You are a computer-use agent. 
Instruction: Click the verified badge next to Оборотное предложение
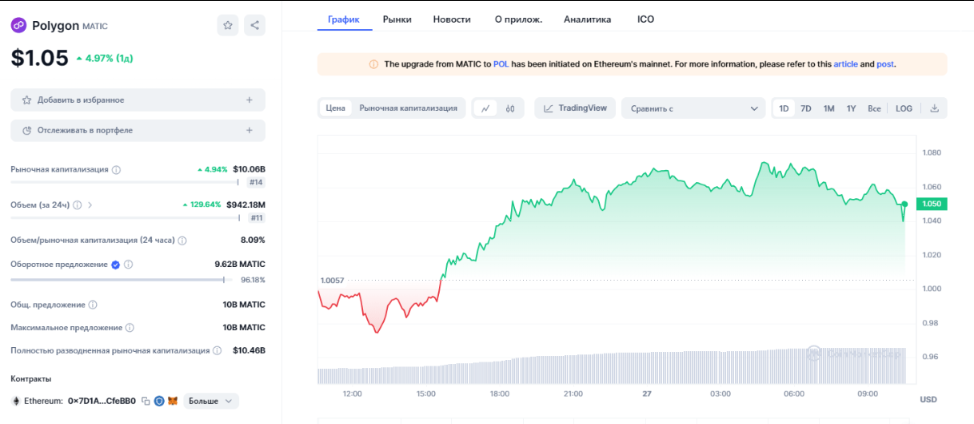tap(116, 264)
